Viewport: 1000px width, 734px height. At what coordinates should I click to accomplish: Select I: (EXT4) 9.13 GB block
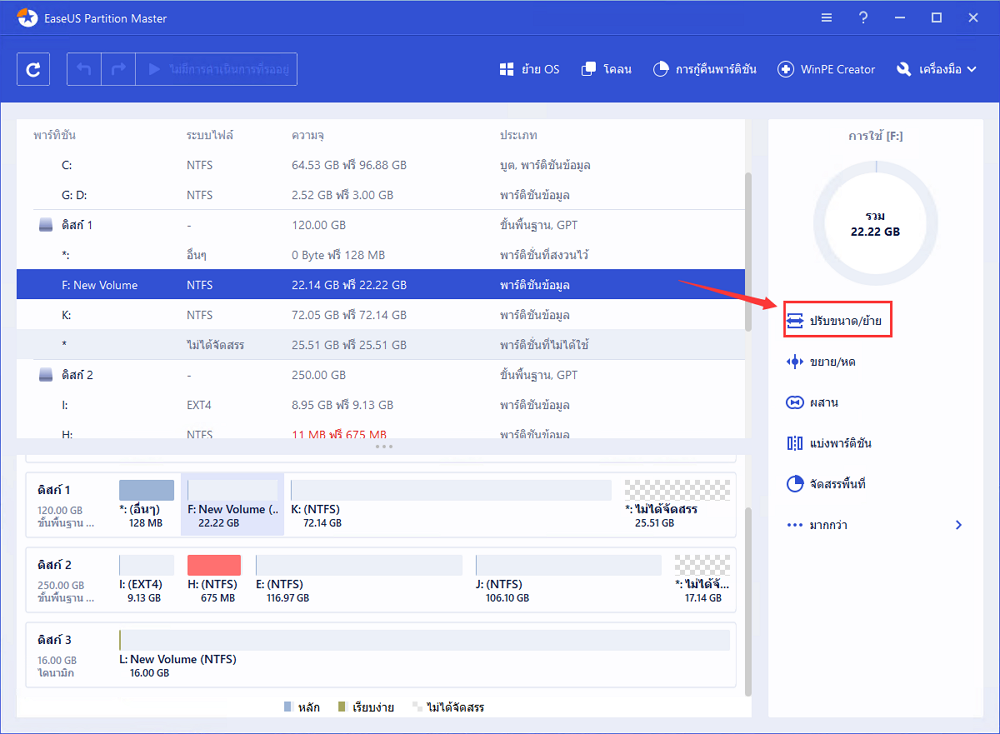146,580
